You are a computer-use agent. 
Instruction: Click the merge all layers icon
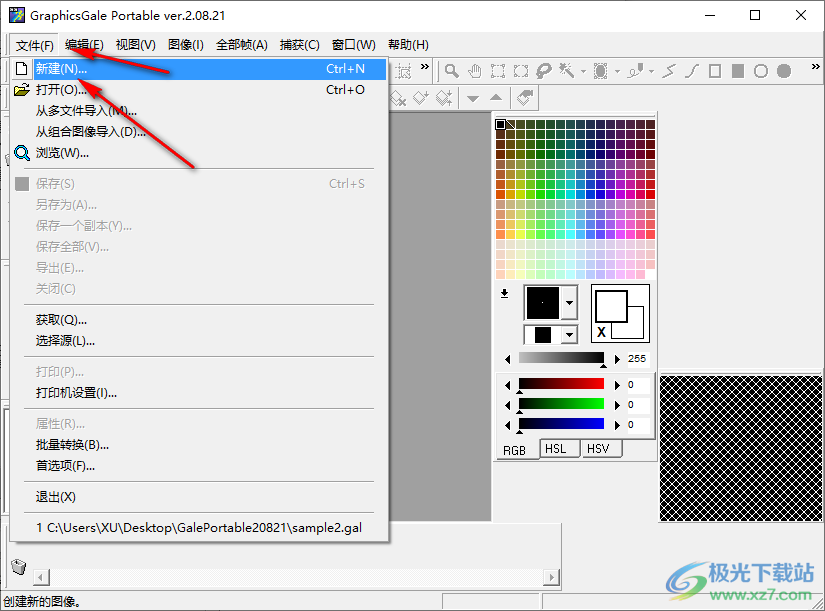(444, 98)
